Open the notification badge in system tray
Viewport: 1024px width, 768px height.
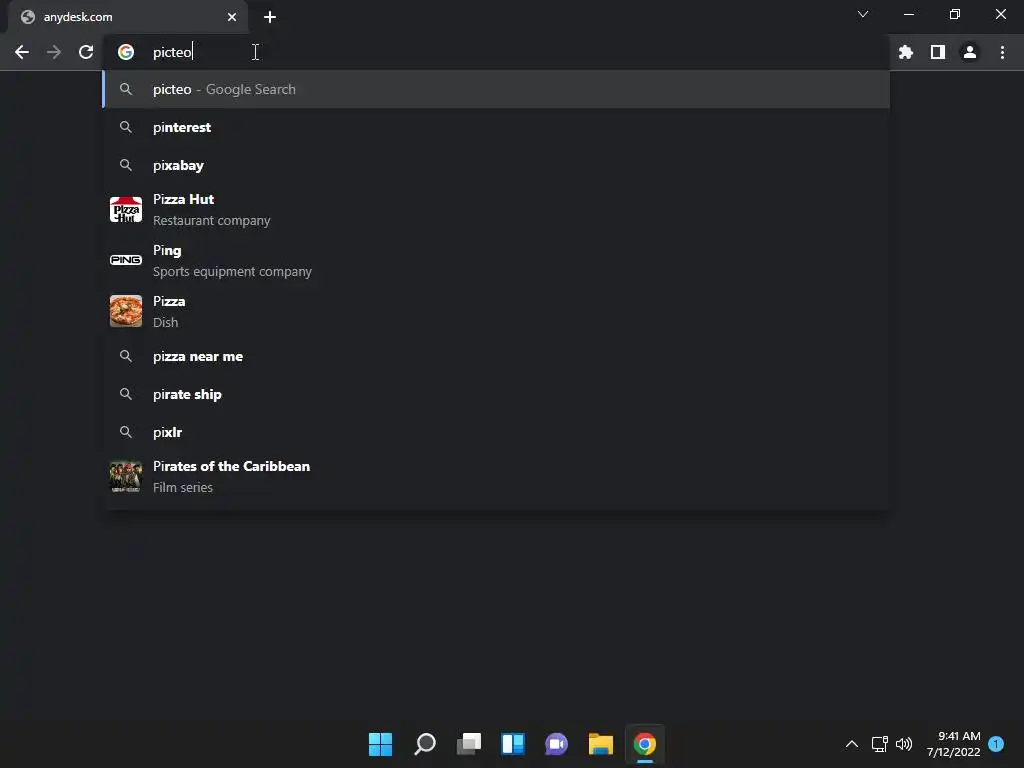tap(996, 743)
